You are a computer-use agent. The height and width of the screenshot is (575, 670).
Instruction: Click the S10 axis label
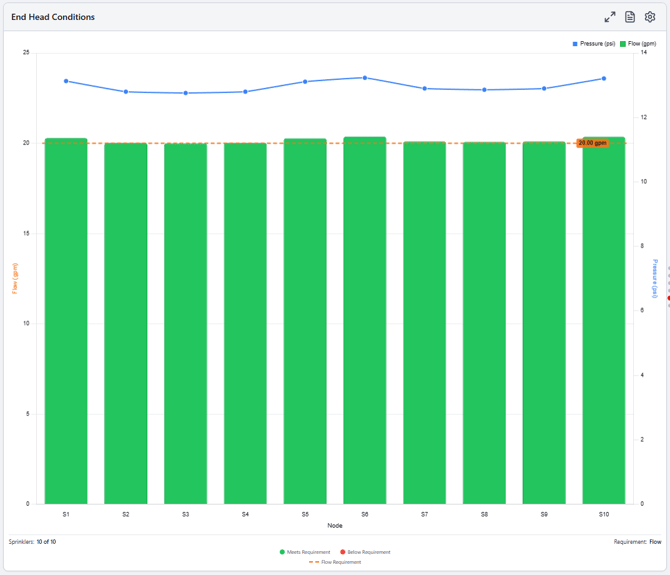point(604,514)
